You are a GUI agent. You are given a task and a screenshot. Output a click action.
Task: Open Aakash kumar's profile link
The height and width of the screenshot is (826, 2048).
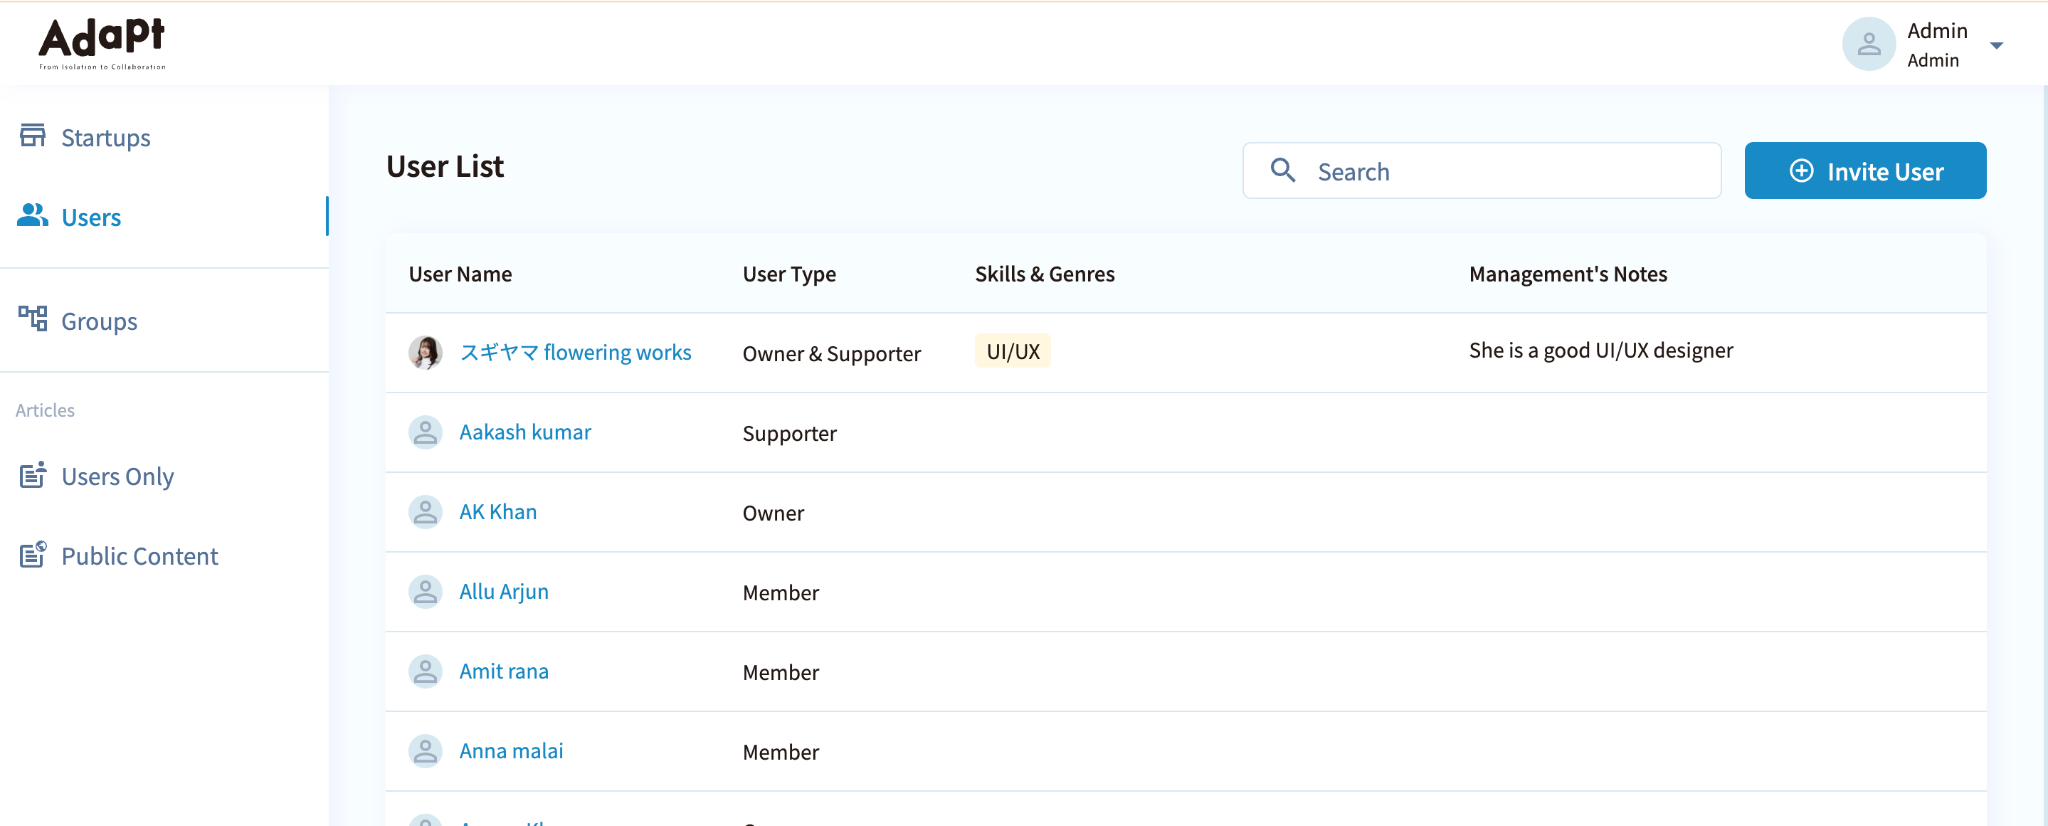[x=525, y=432]
